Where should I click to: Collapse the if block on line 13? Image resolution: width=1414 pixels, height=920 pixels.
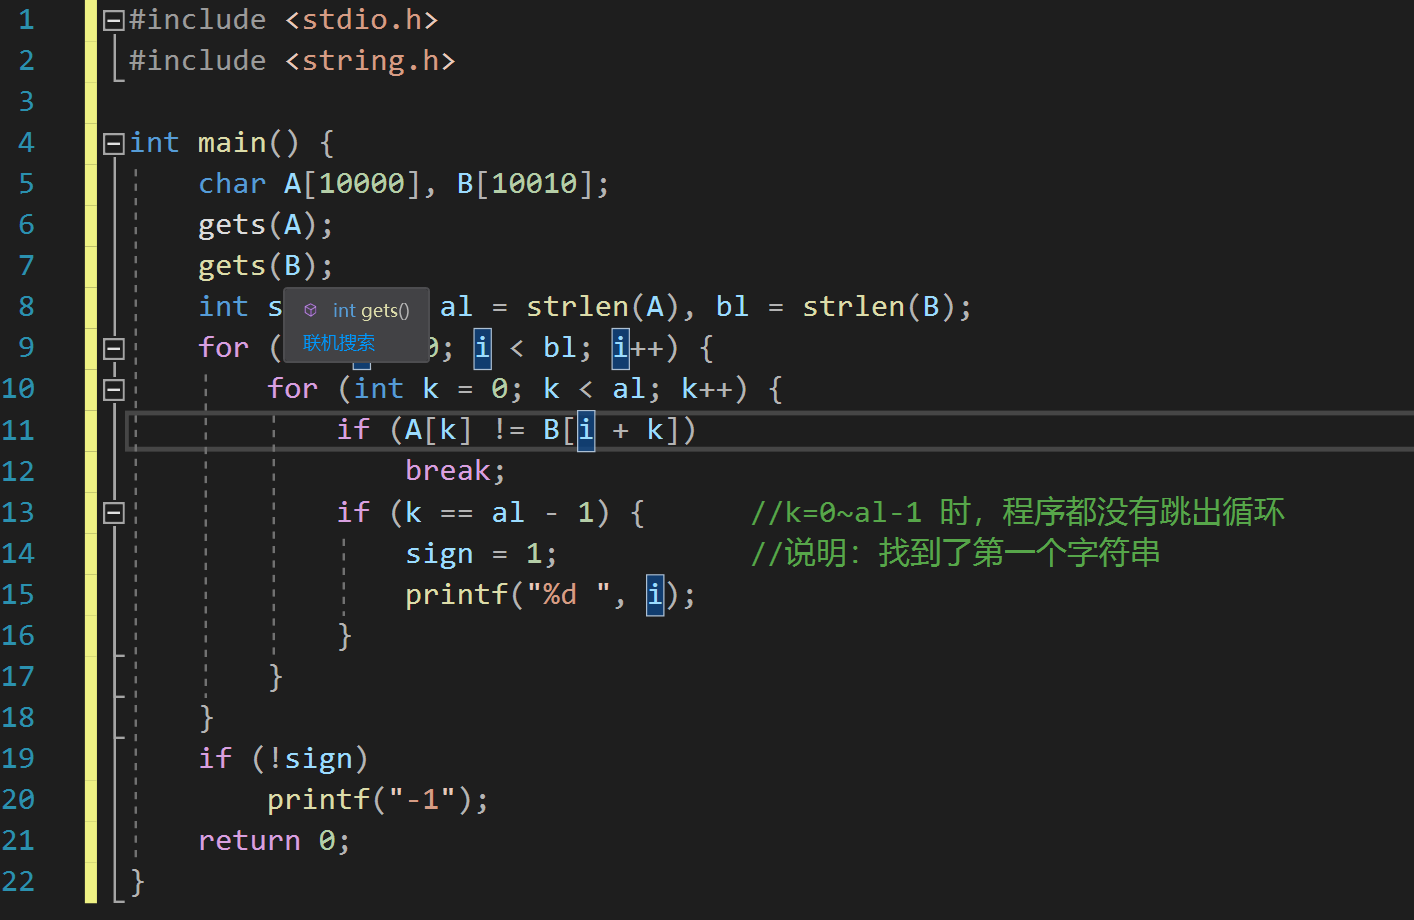pos(114,512)
